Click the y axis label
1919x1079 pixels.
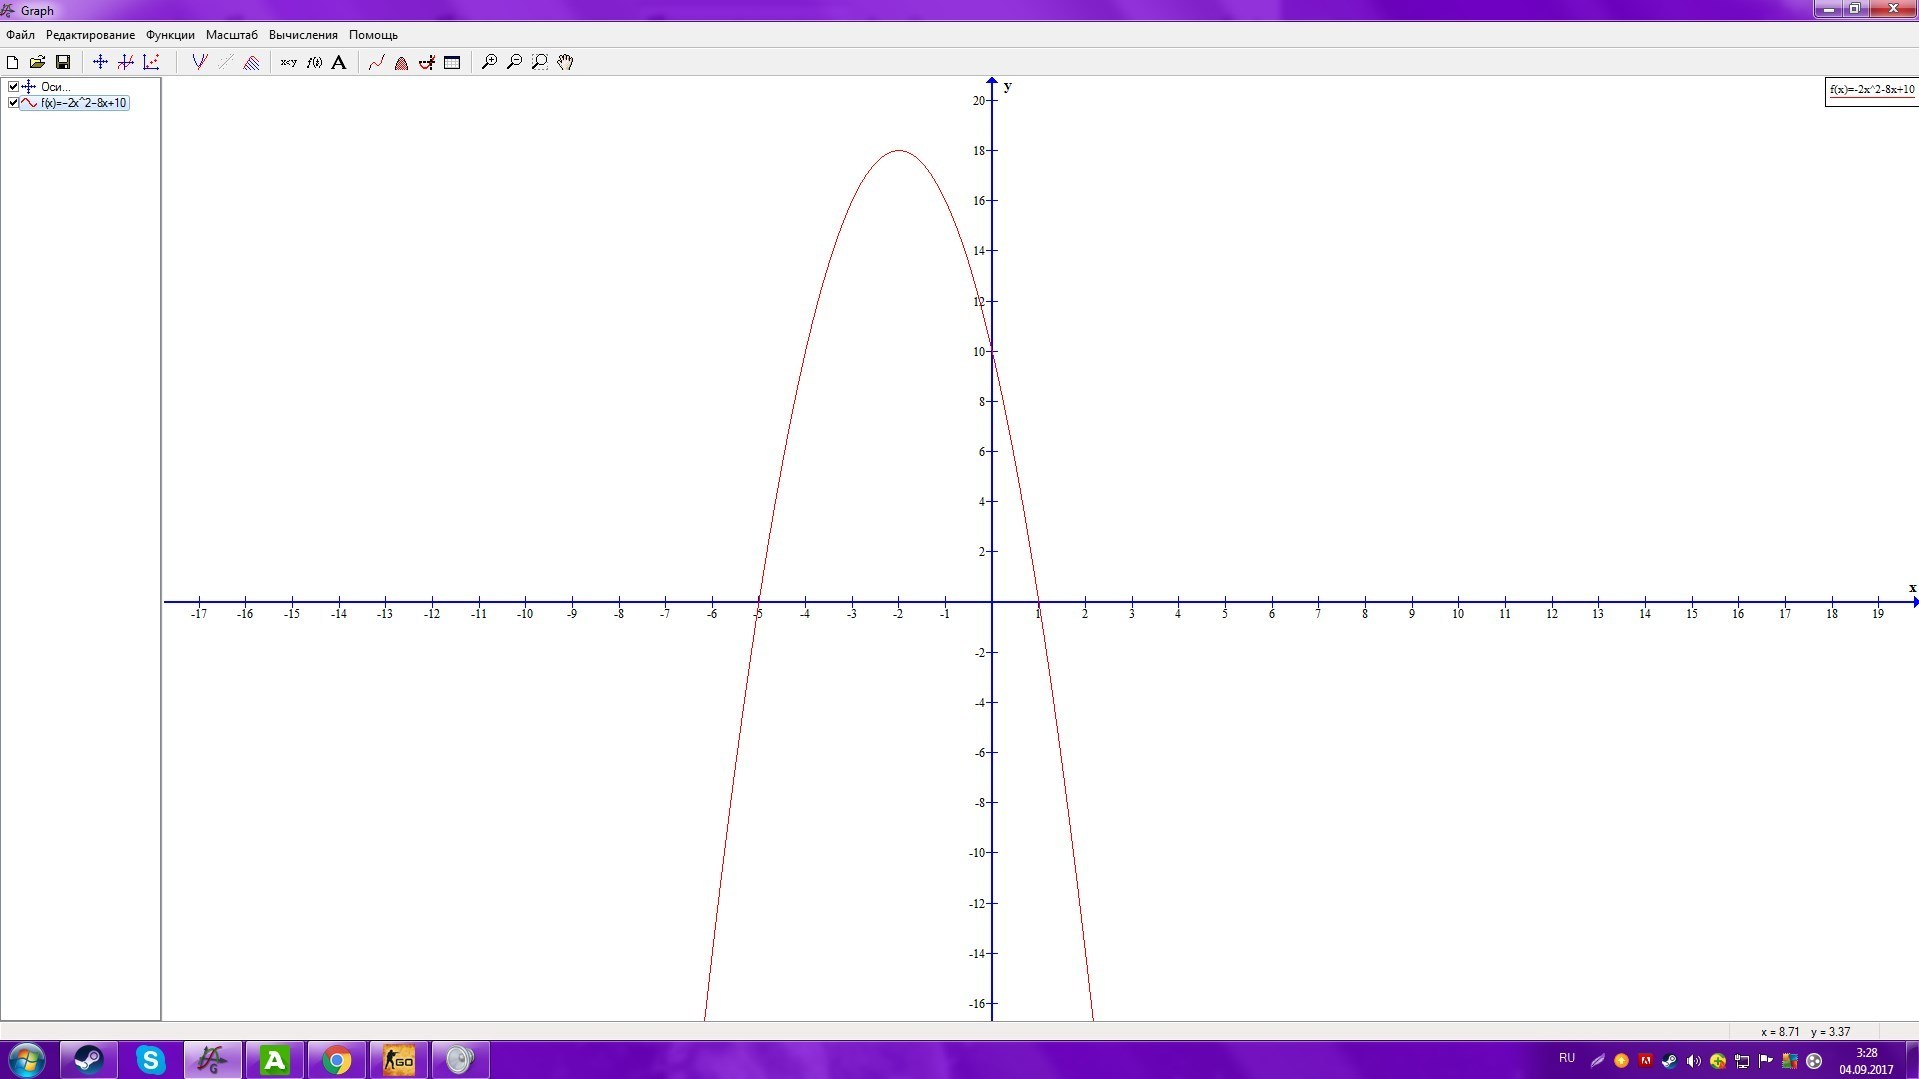pos(1007,86)
